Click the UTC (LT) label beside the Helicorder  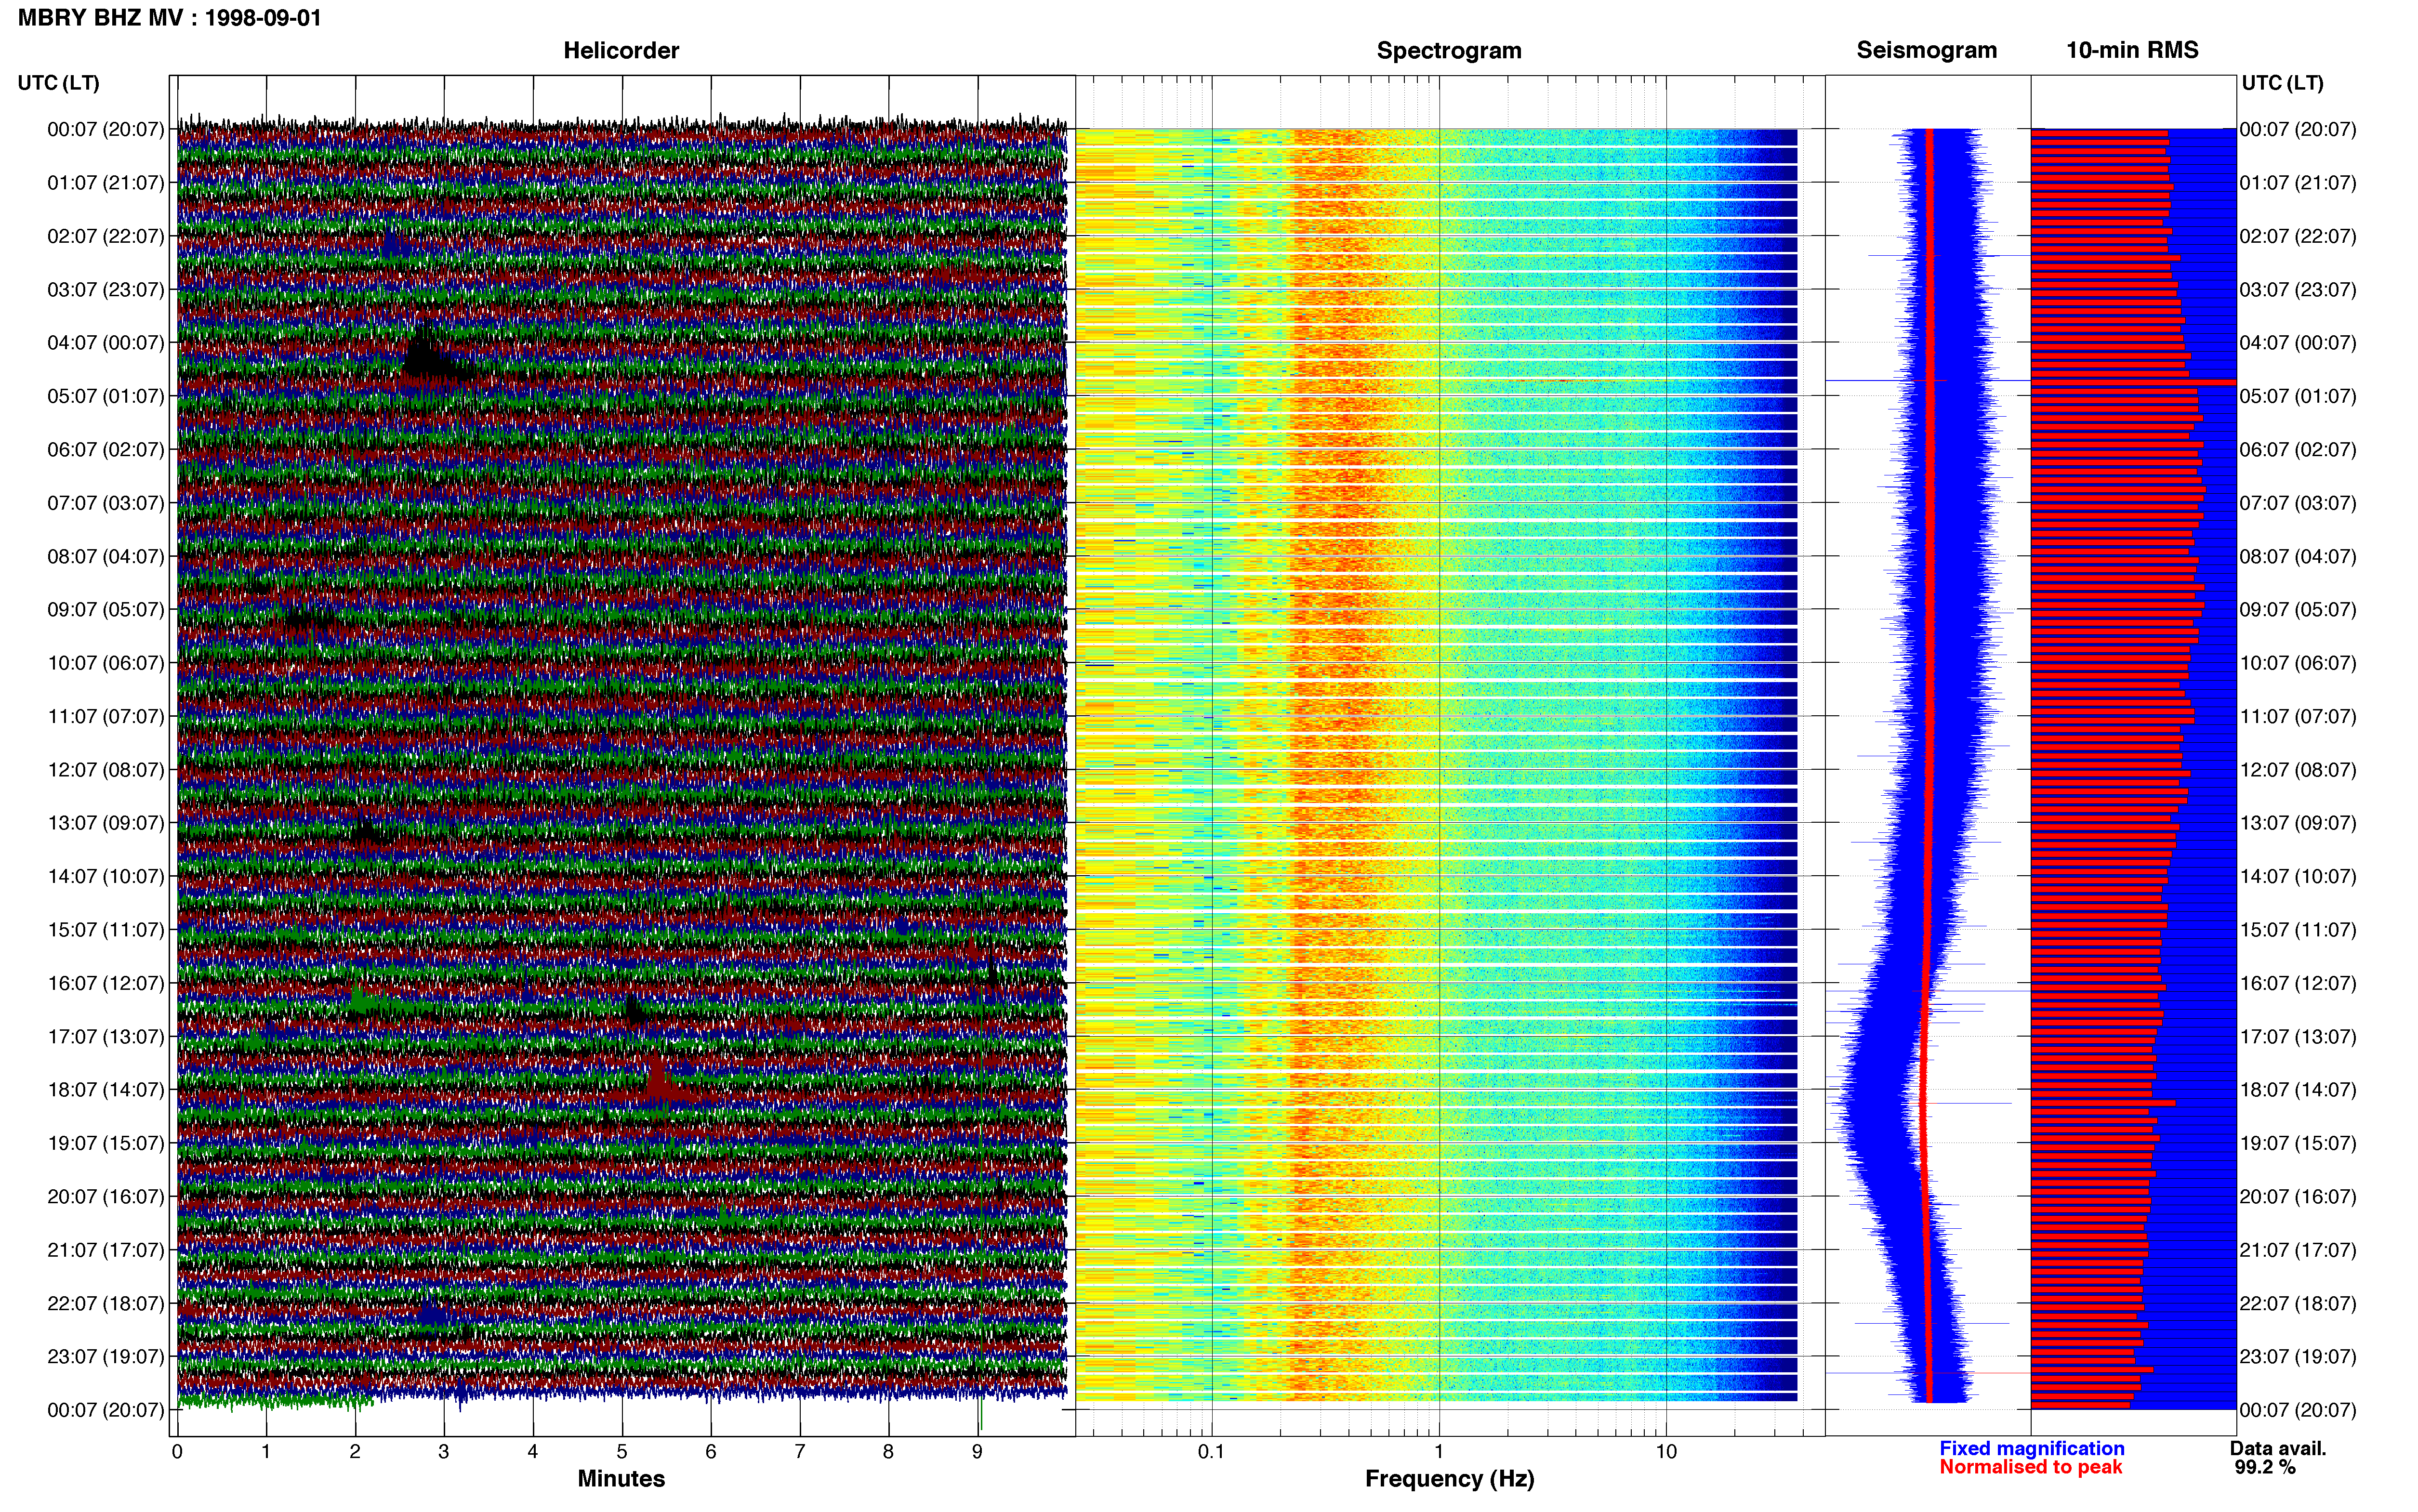(x=58, y=83)
